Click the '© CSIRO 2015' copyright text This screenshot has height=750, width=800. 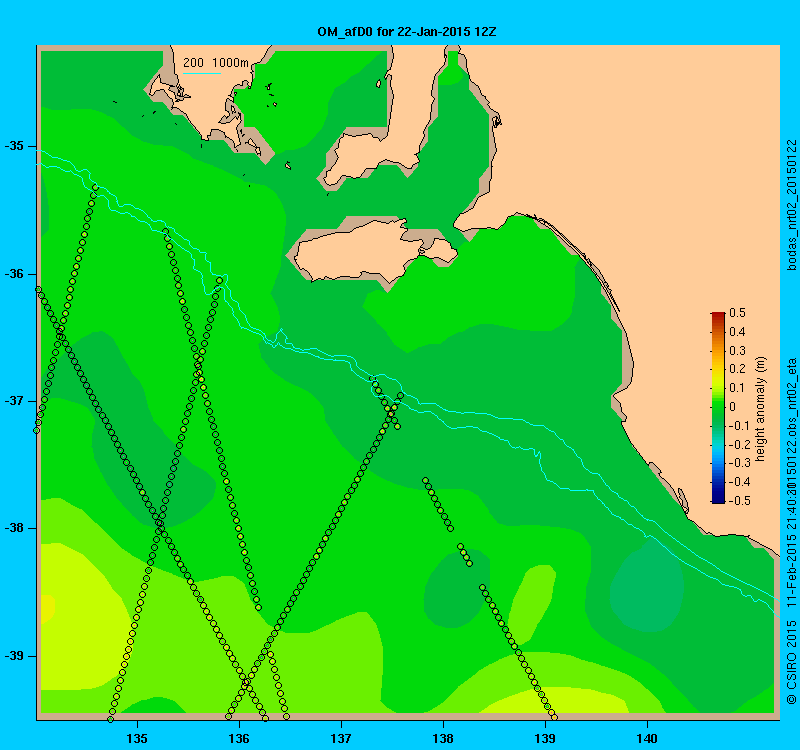click(x=792, y=662)
